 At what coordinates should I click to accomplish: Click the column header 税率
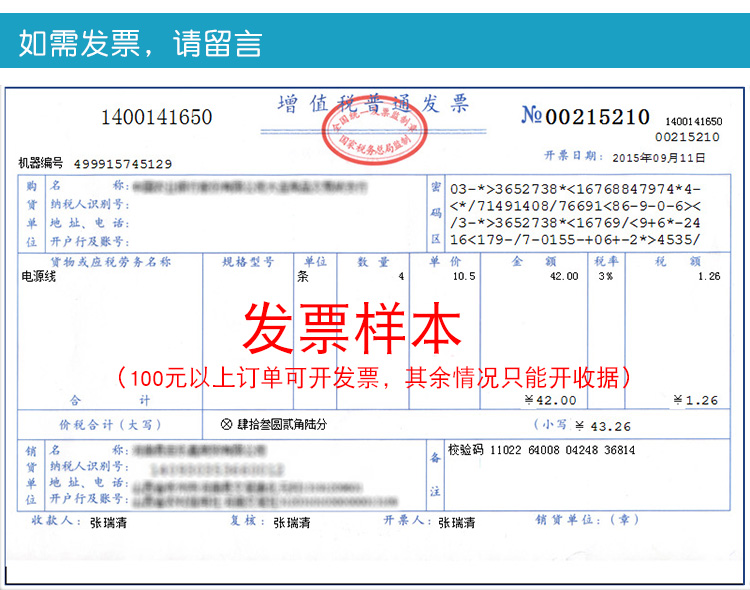[606, 262]
